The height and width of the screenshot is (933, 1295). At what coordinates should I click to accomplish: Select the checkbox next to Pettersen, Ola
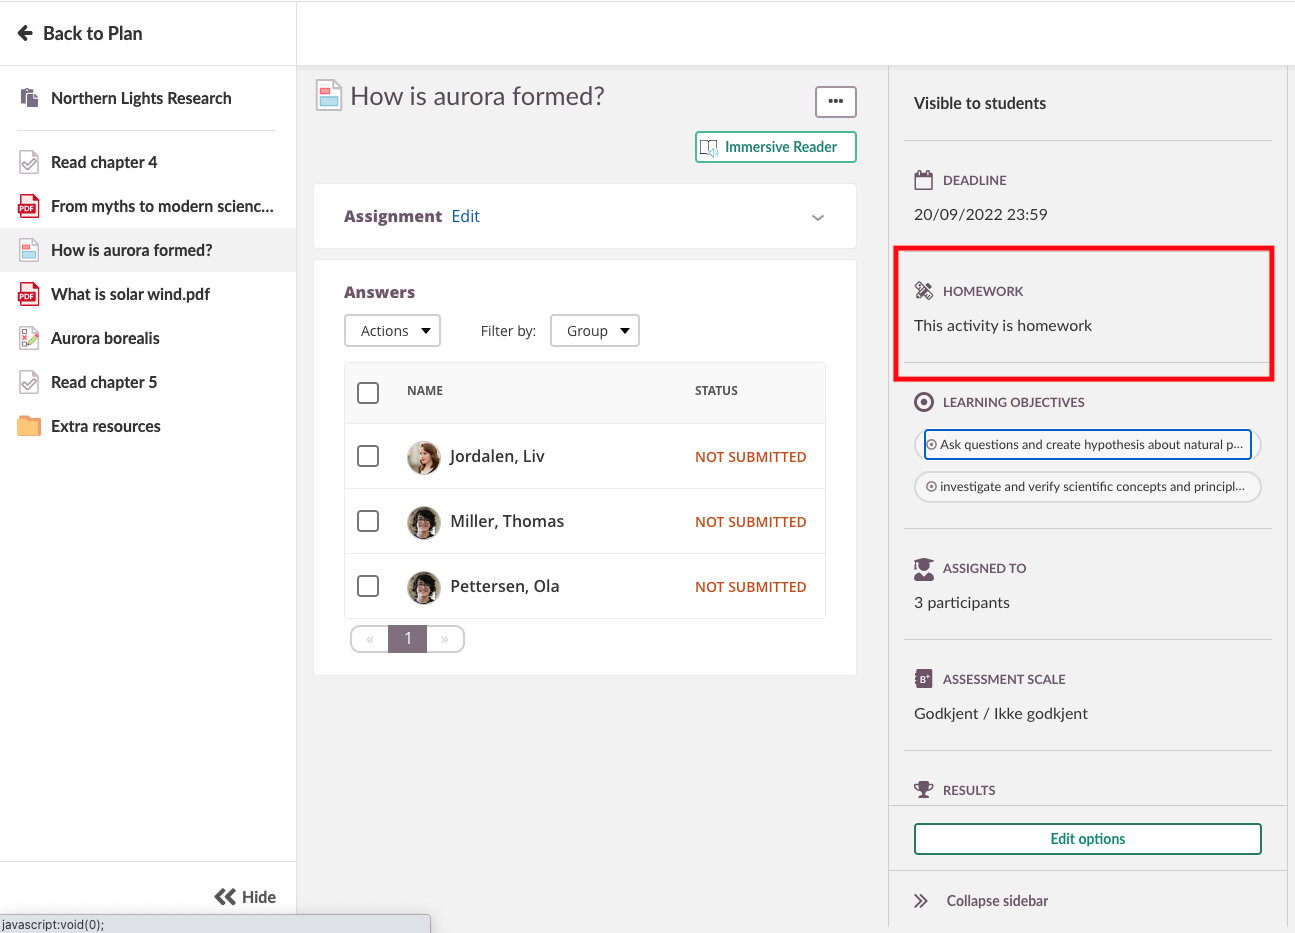pyautogui.click(x=368, y=586)
